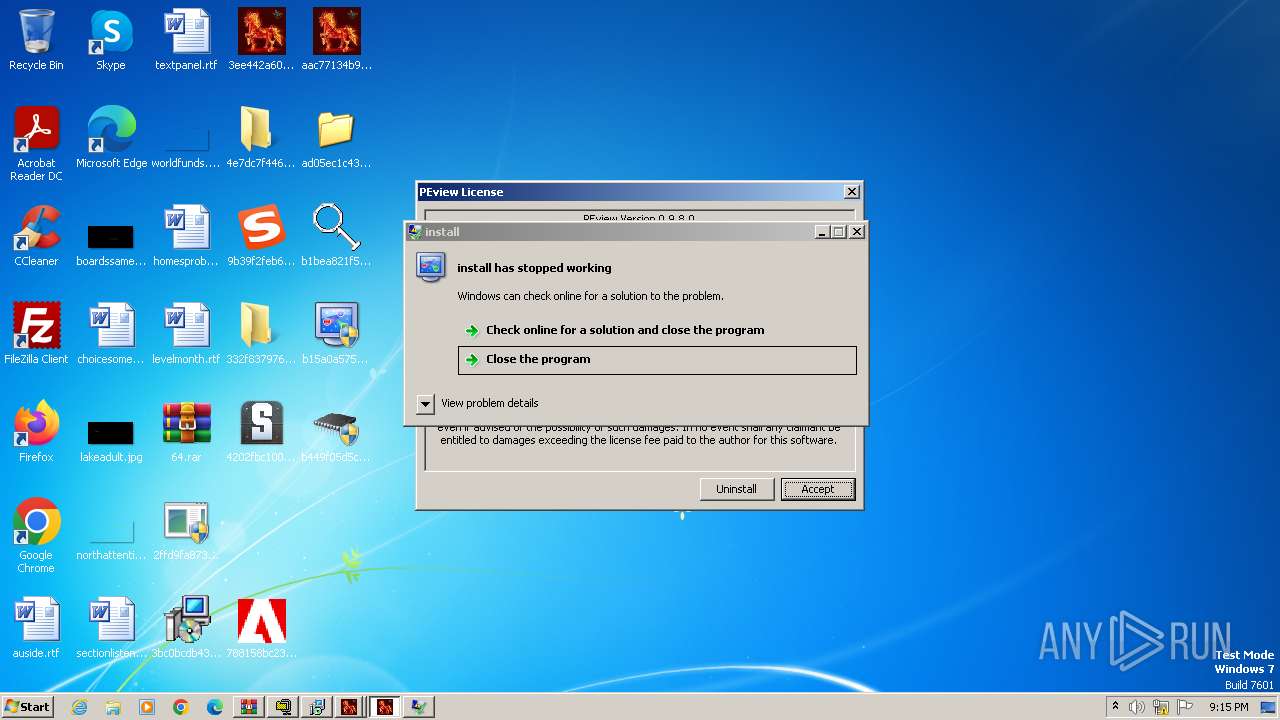The height and width of the screenshot is (720, 1280).
Task: Open Chrome from the taskbar
Action: [x=181, y=707]
